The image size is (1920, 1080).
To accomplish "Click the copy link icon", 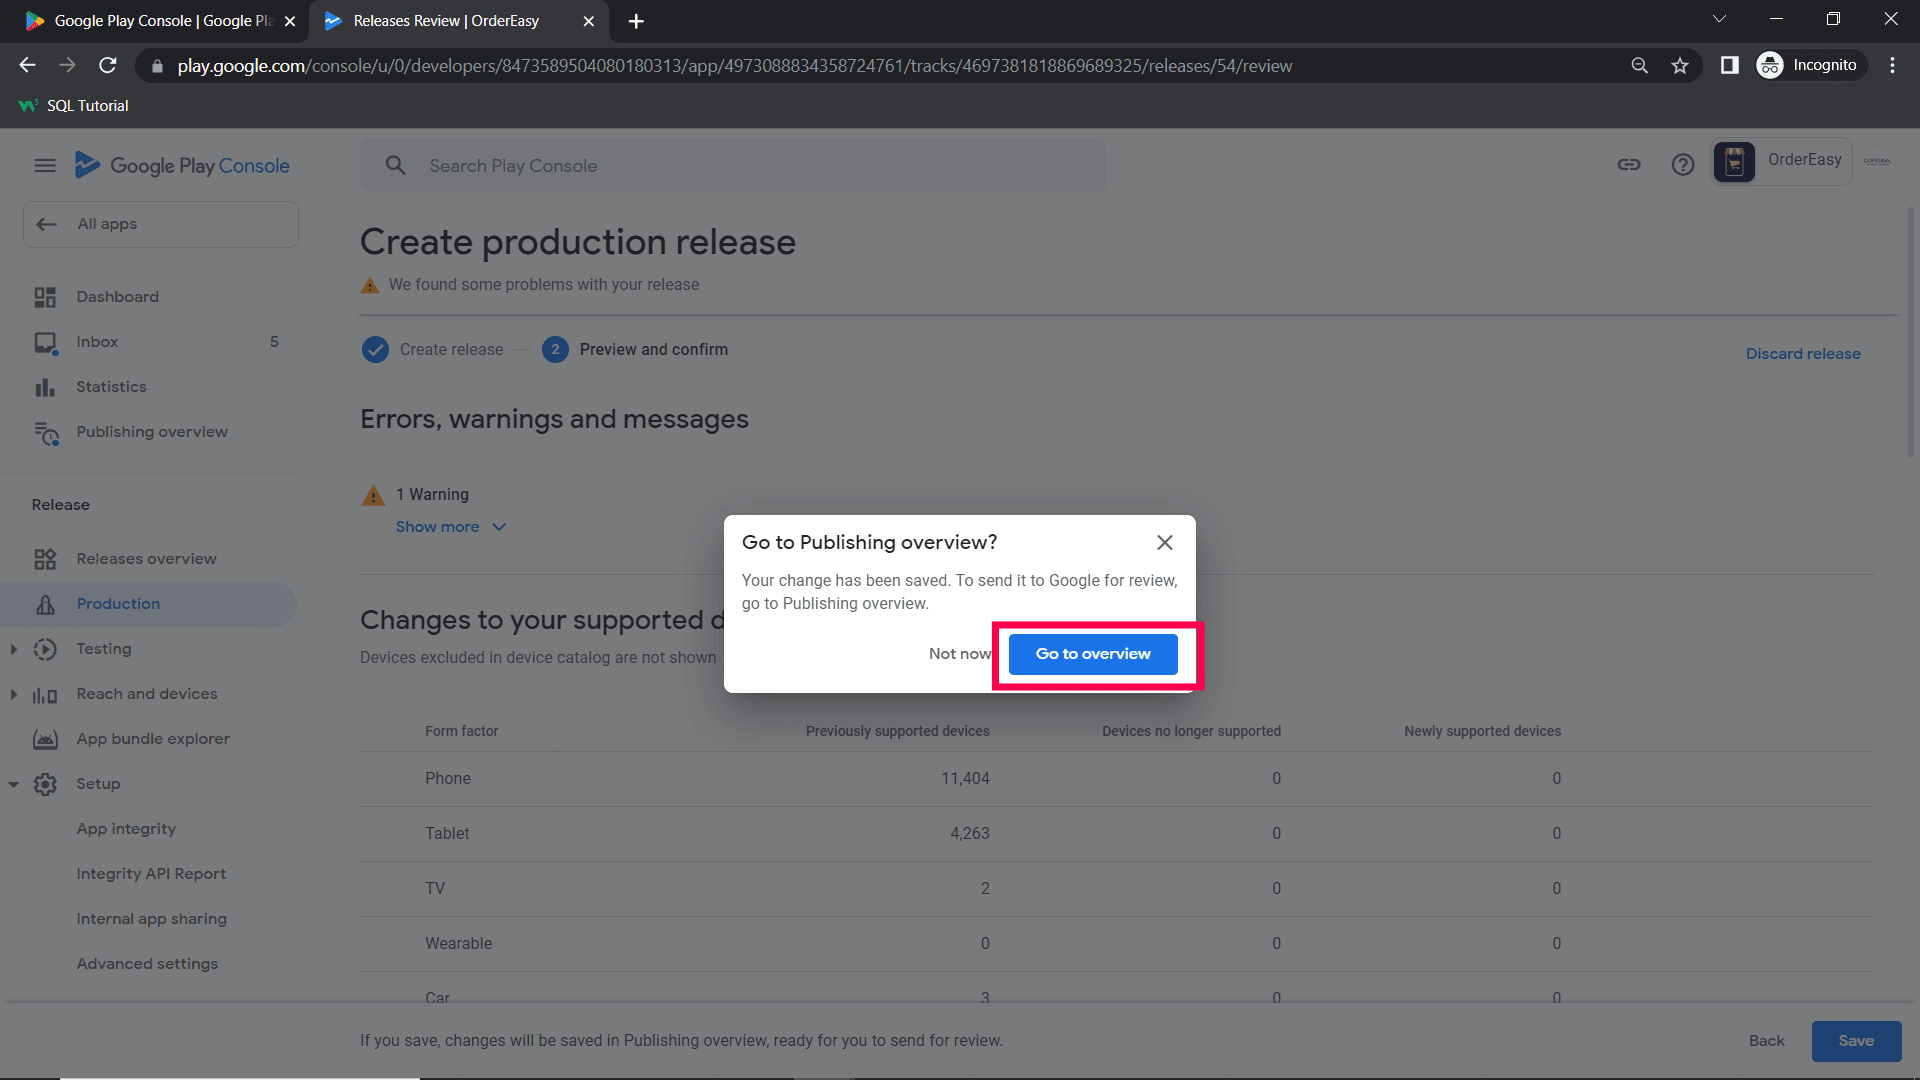I will pyautogui.click(x=1629, y=165).
